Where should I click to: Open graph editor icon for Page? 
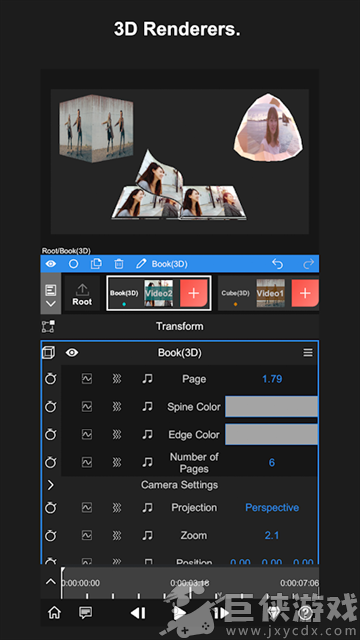tap(87, 379)
